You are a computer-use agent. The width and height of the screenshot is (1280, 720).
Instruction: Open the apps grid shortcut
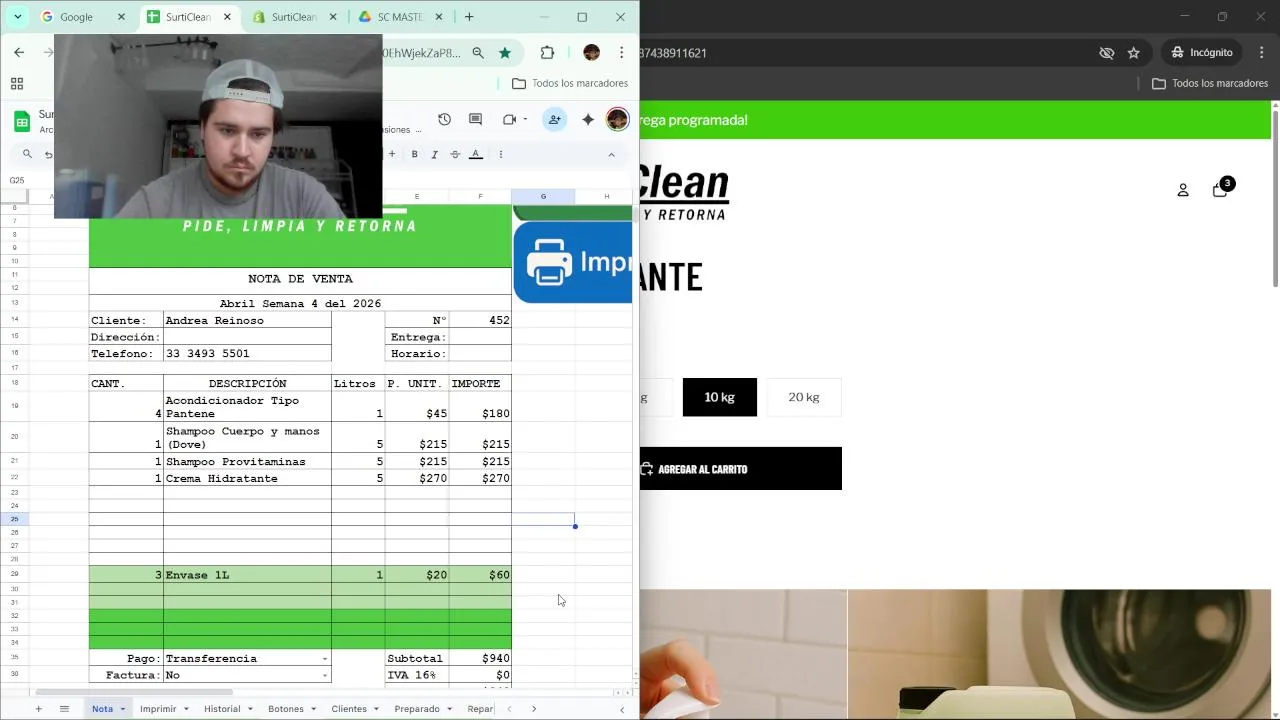[16, 84]
